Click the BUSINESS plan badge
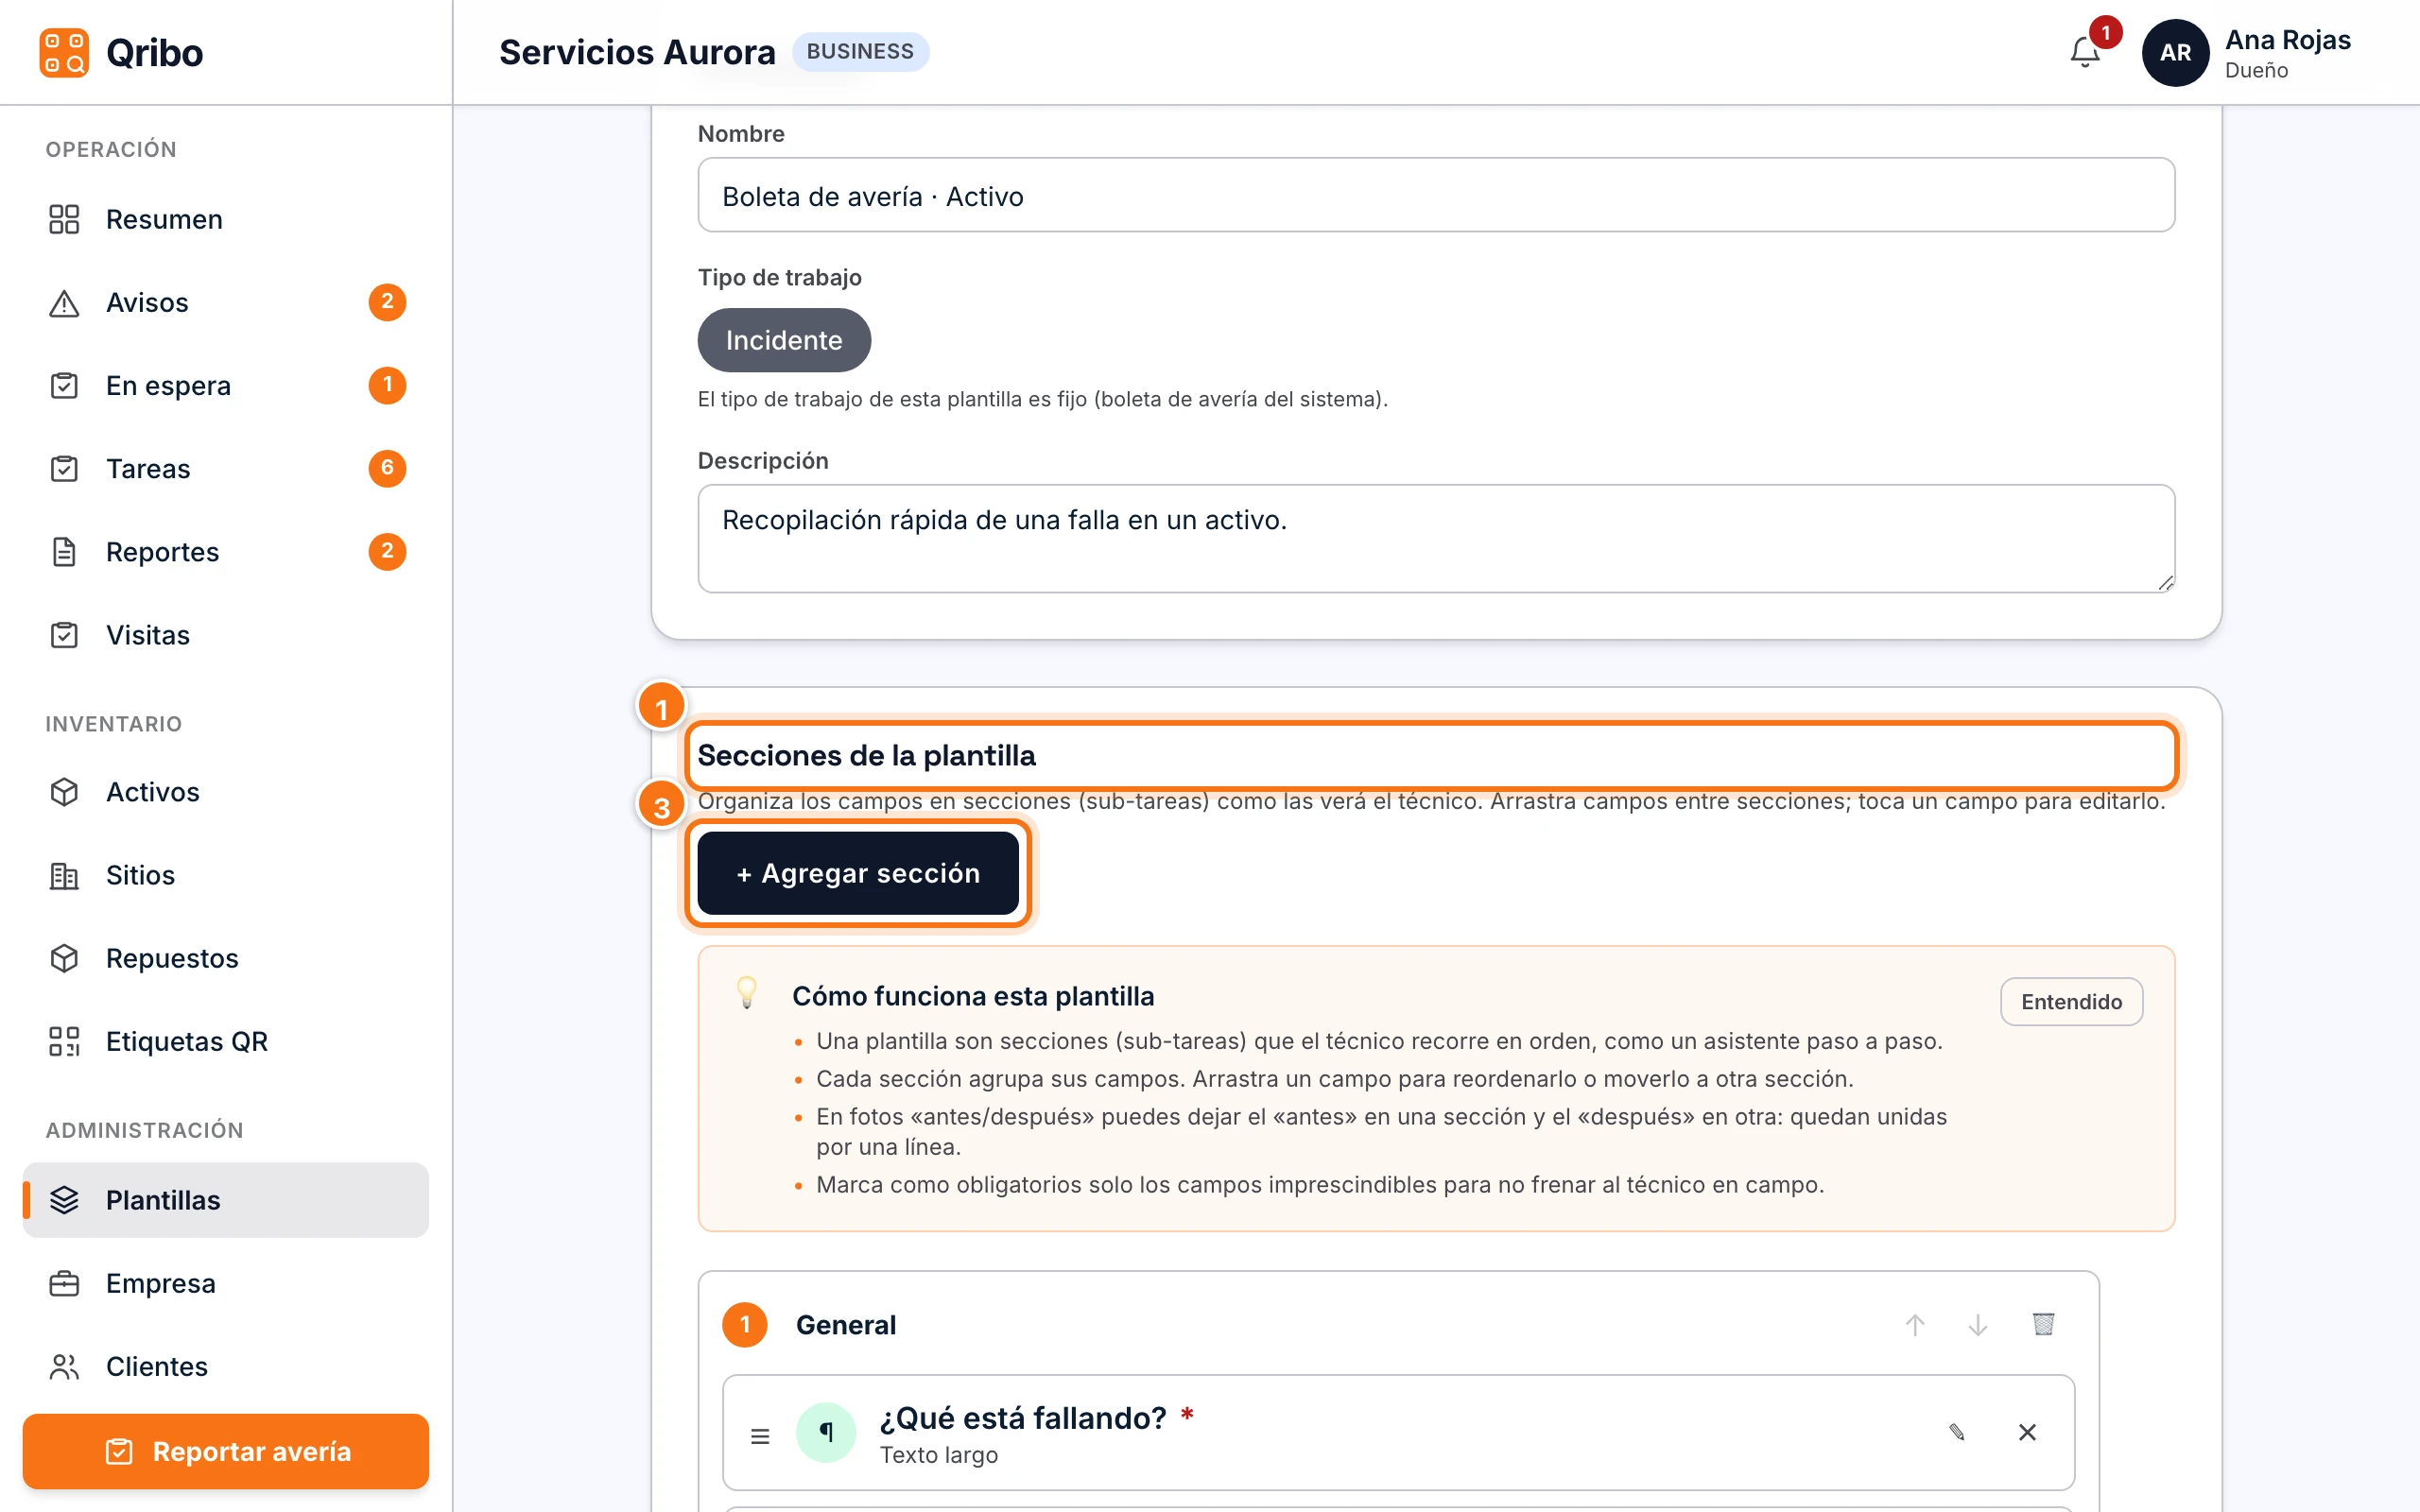Viewport: 2420px width, 1512px height. click(860, 51)
